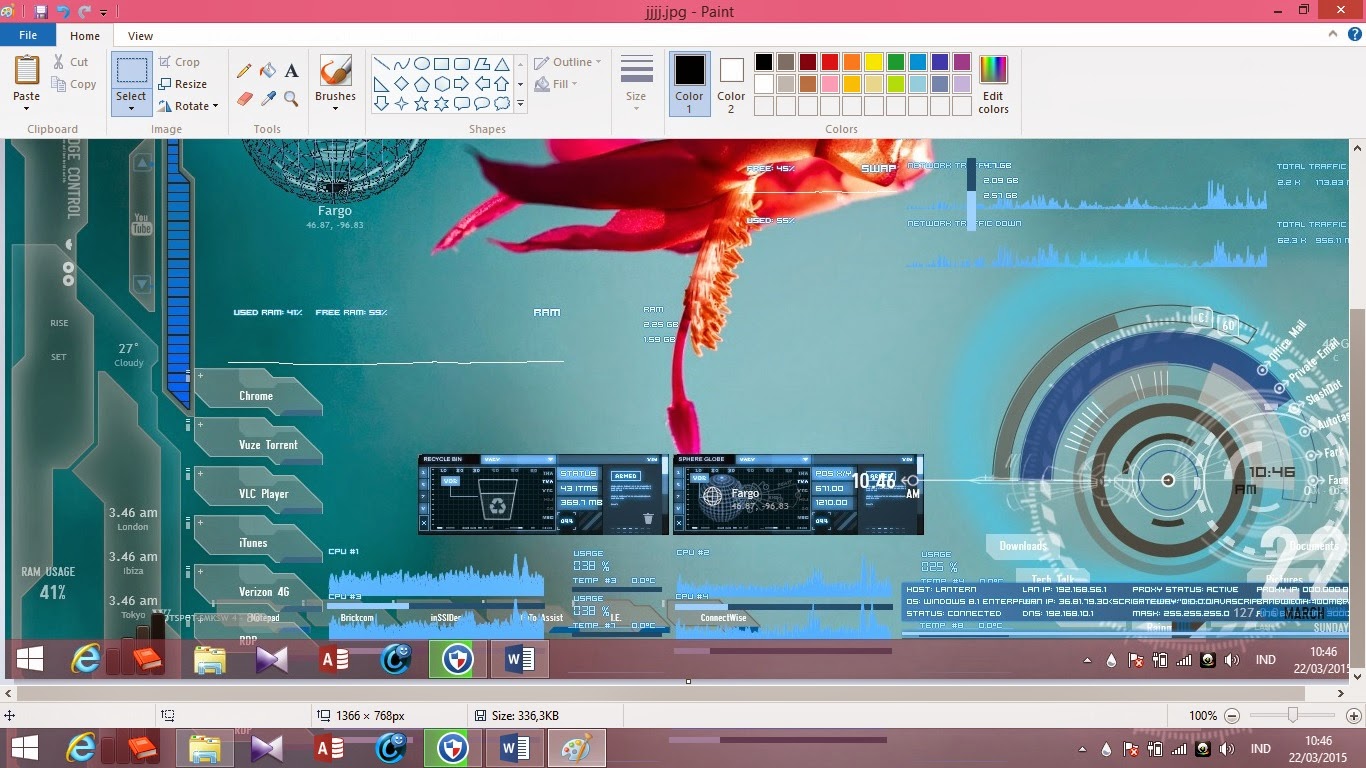Switch to the View tab

click(140, 35)
